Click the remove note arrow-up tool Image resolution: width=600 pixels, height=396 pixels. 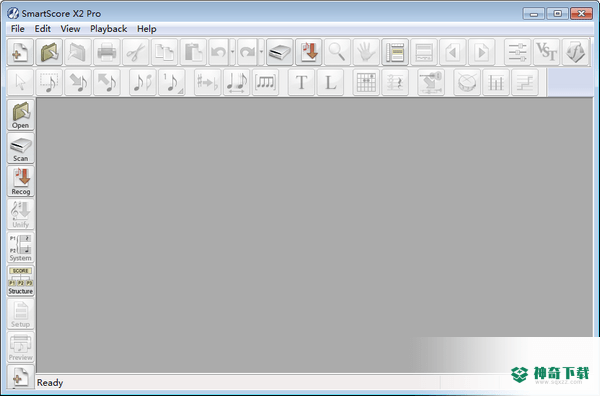pyautogui.click(x=107, y=82)
